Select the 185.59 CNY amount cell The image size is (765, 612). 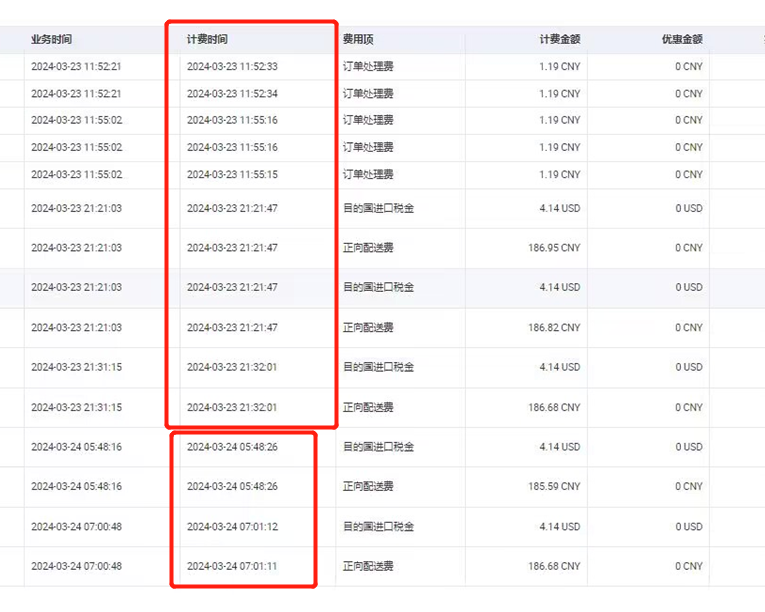(554, 487)
